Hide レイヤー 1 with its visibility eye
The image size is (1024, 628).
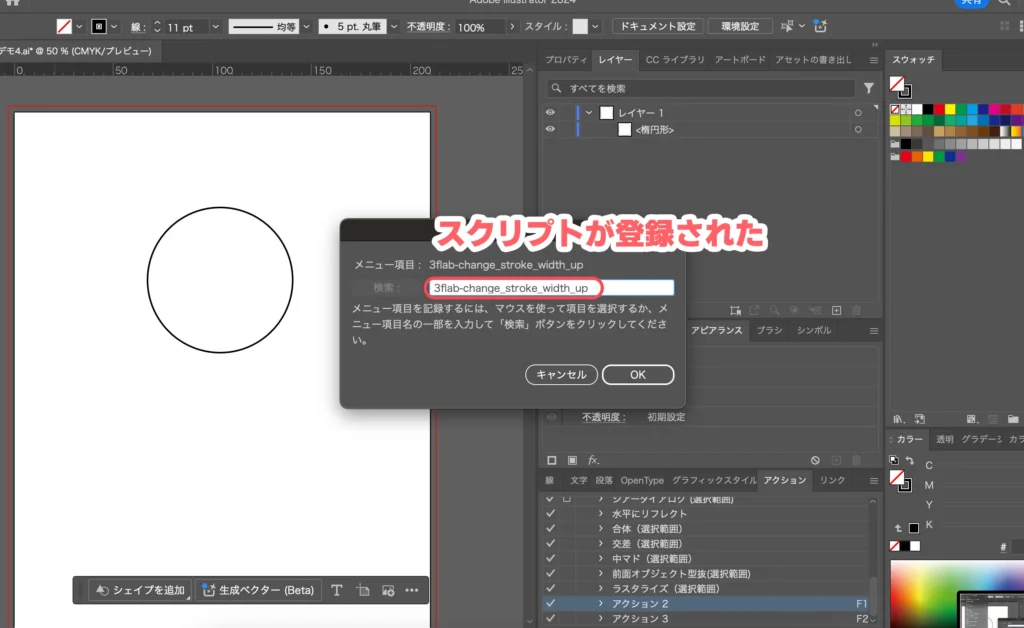coord(549,112)
